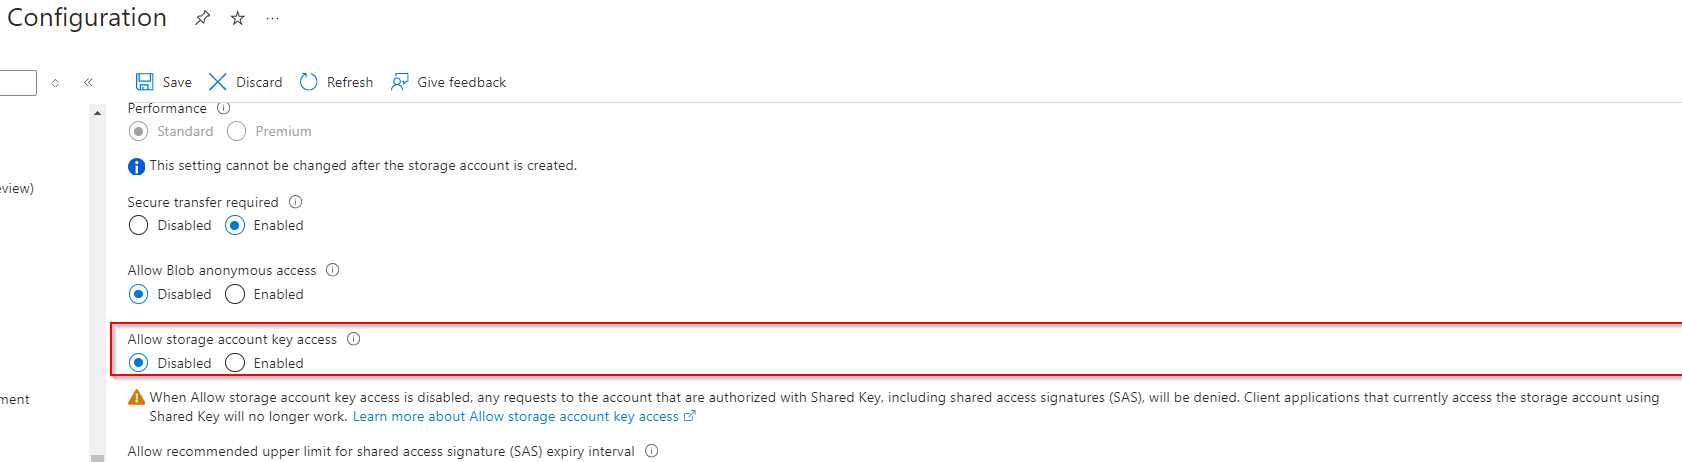Show info for SAS expiry interval limit
The image size is (1682, 462).
coord(652,451)
